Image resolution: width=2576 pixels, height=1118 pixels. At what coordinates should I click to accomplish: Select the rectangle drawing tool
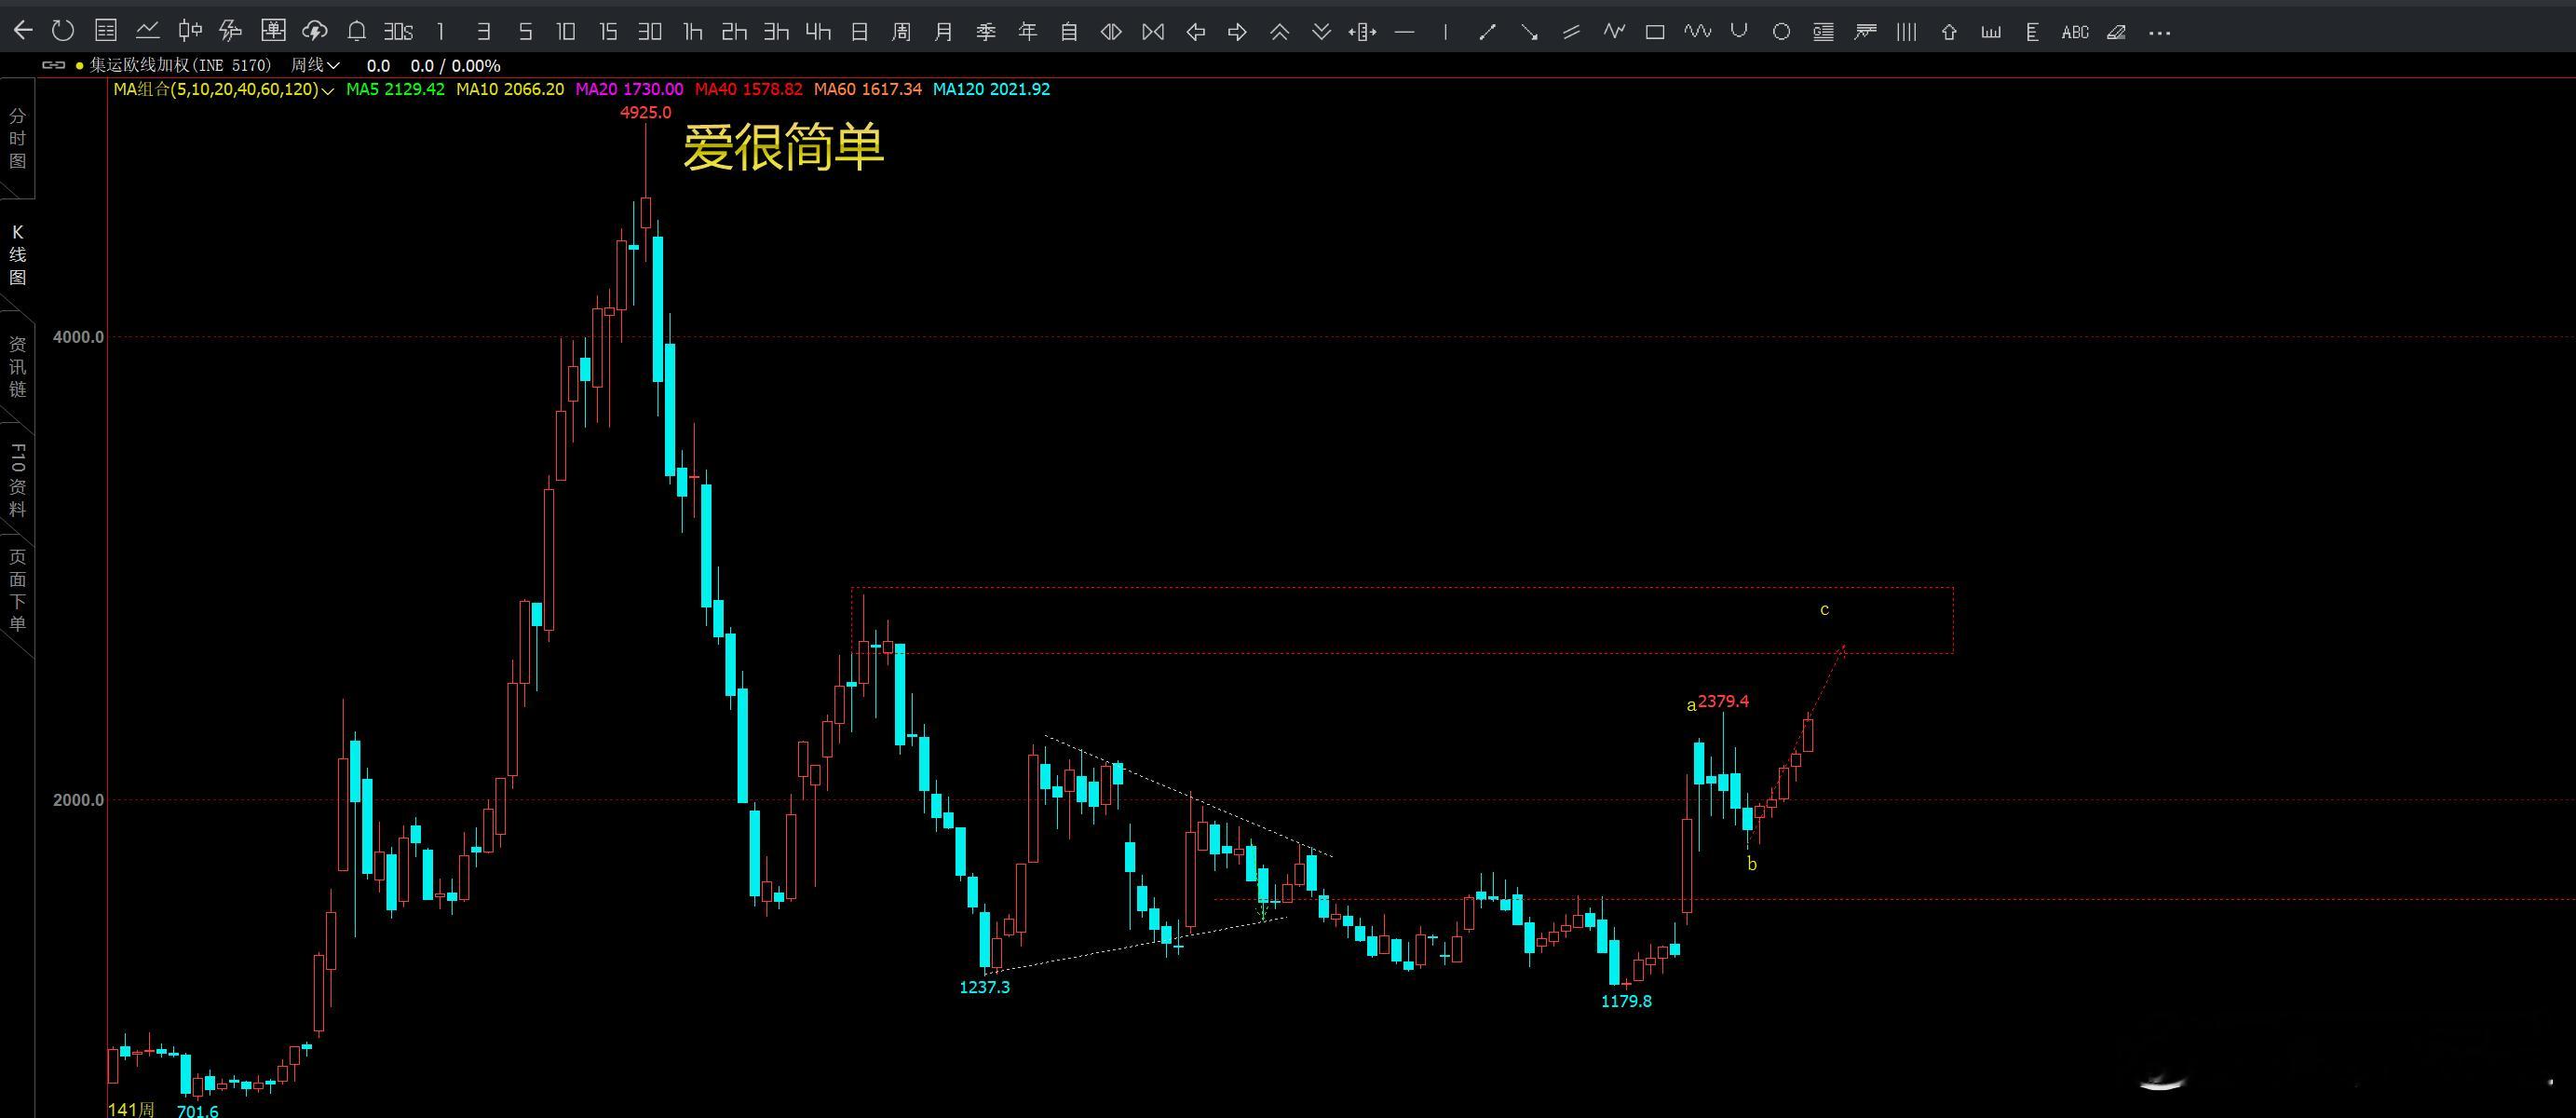[1655, 32]
